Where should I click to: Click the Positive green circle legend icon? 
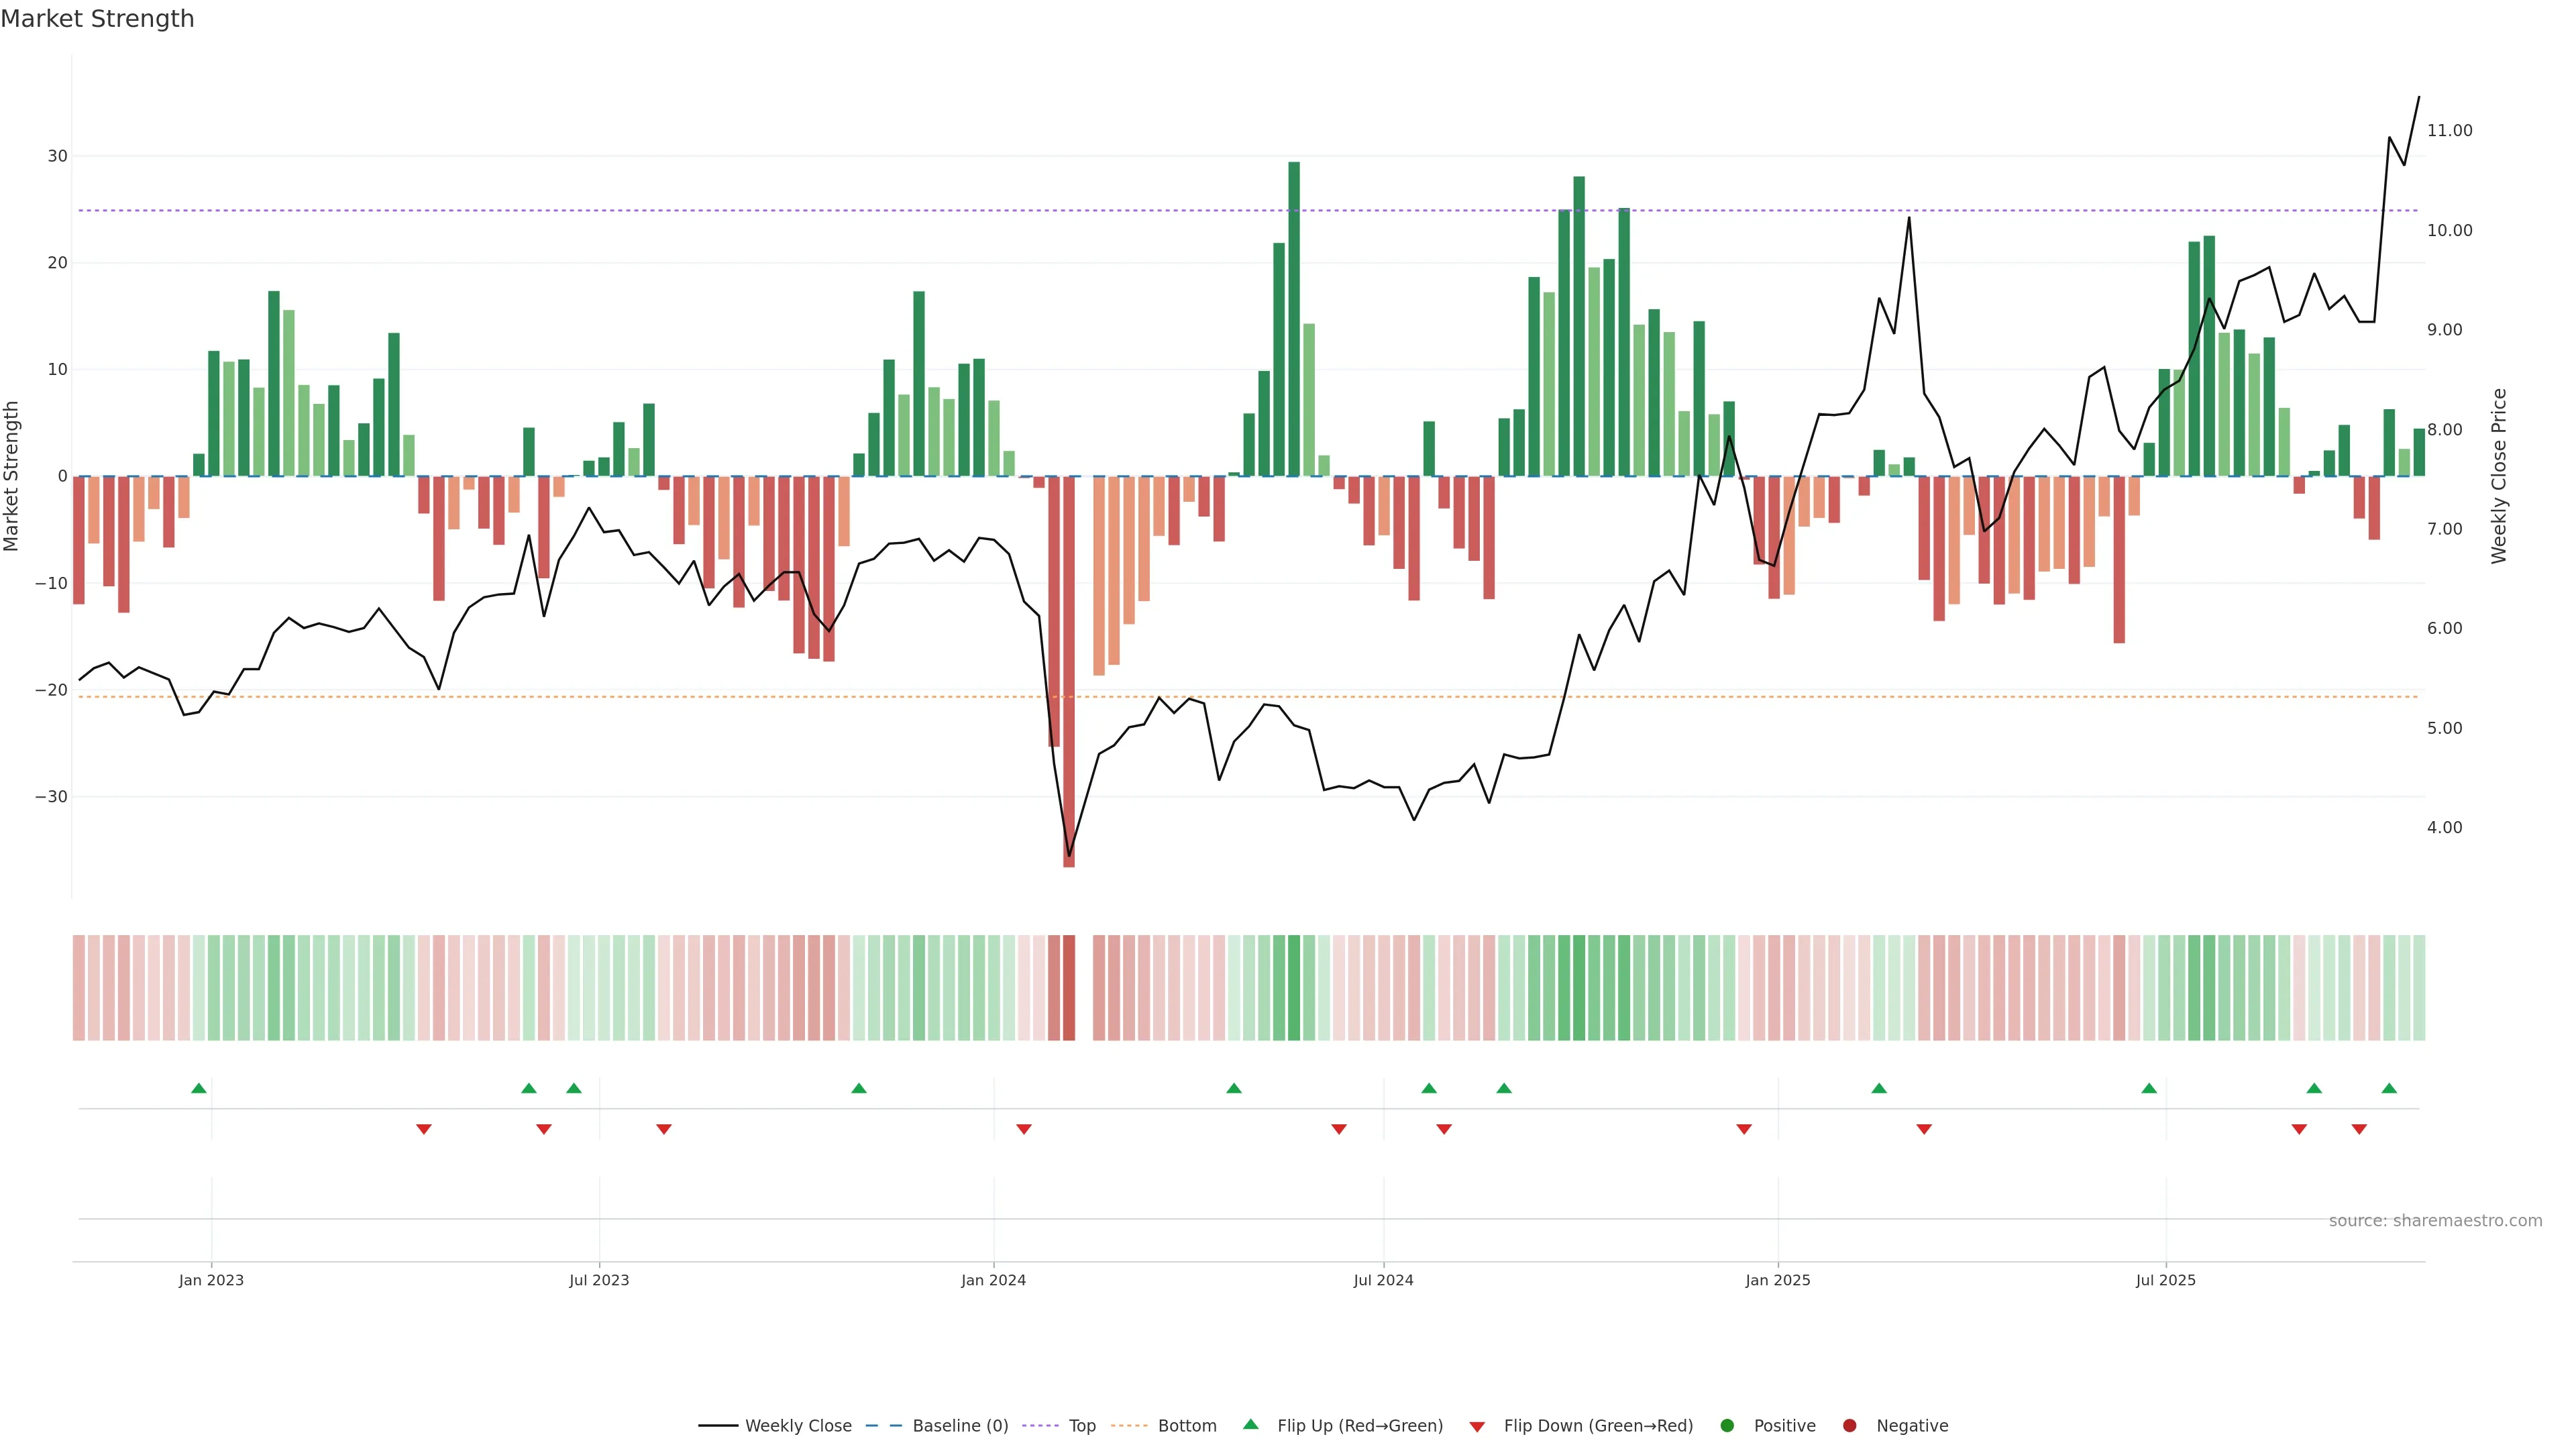click(x=1727, y=1426)
